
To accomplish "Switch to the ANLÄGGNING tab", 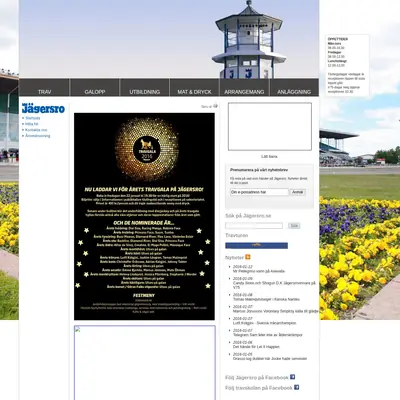I will (x=294, y=88).
